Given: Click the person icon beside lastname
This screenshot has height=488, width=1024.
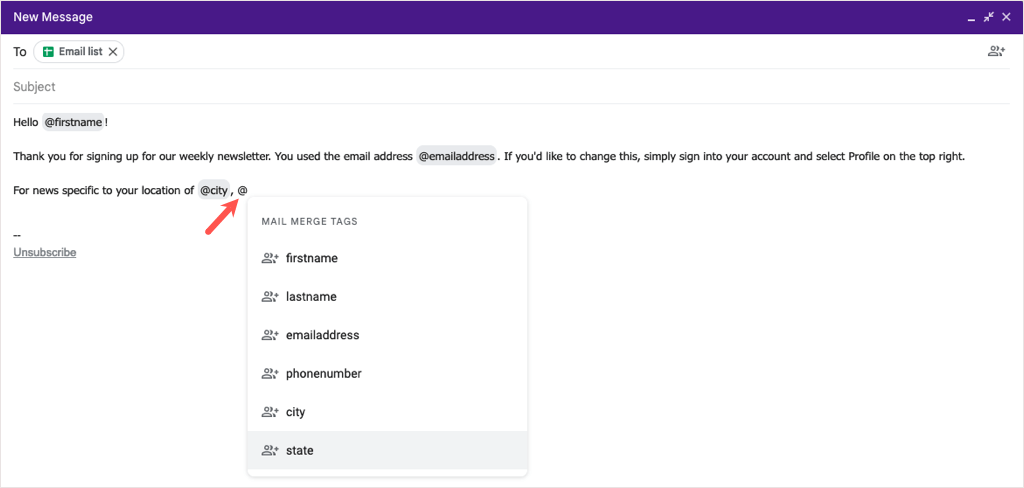Looking at the screenshot, I should click(269, 297).
